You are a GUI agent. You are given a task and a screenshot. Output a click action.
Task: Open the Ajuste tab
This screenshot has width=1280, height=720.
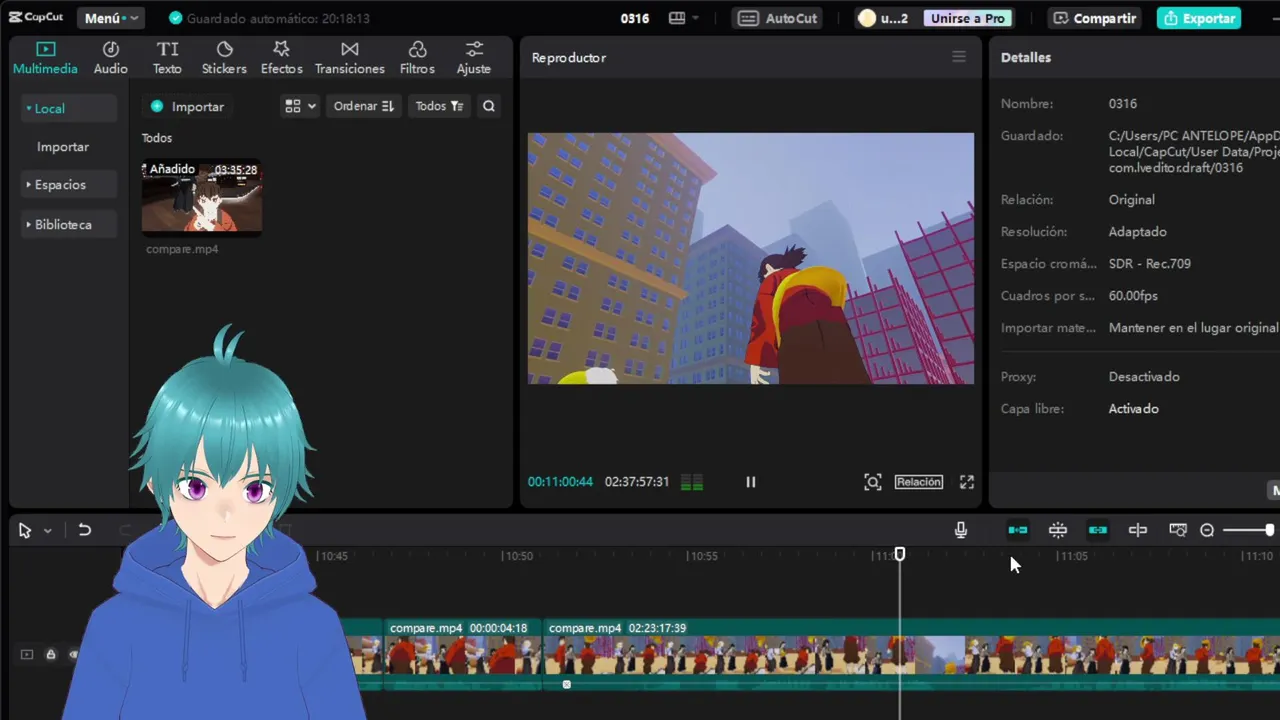pyautogui.click(x=473, y=58)
